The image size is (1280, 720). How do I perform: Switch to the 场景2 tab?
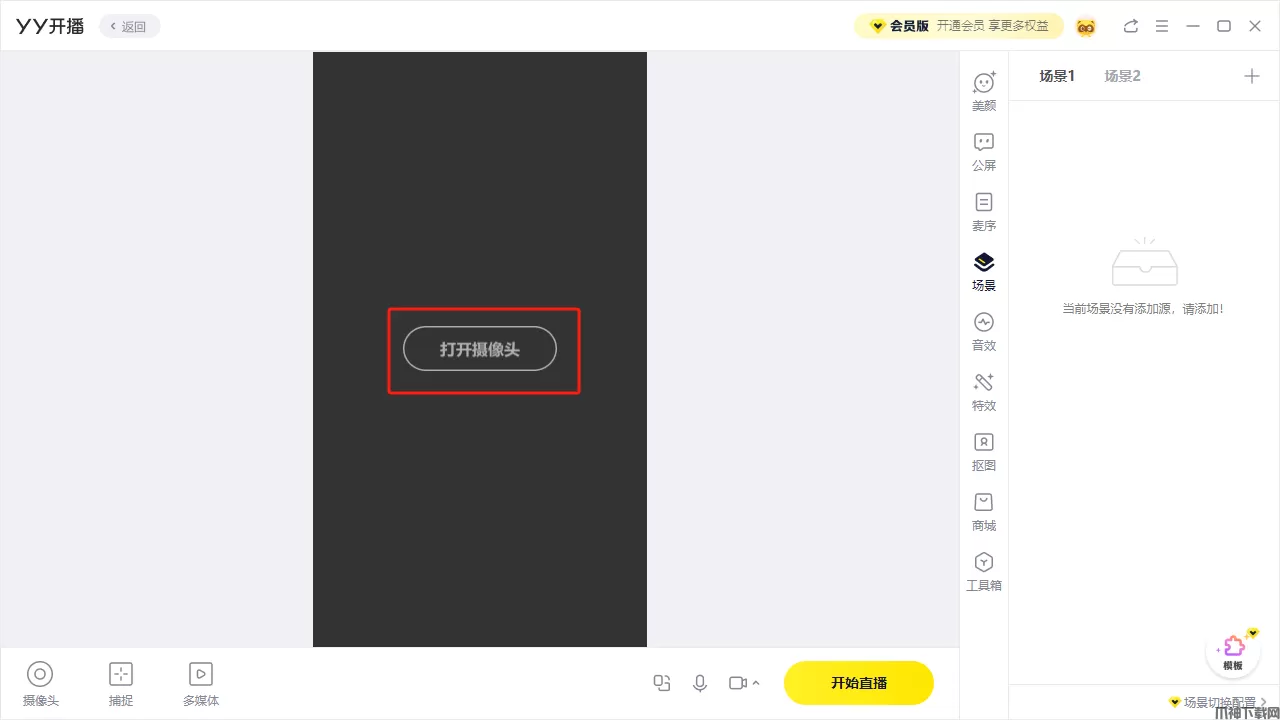[1122, 76]
